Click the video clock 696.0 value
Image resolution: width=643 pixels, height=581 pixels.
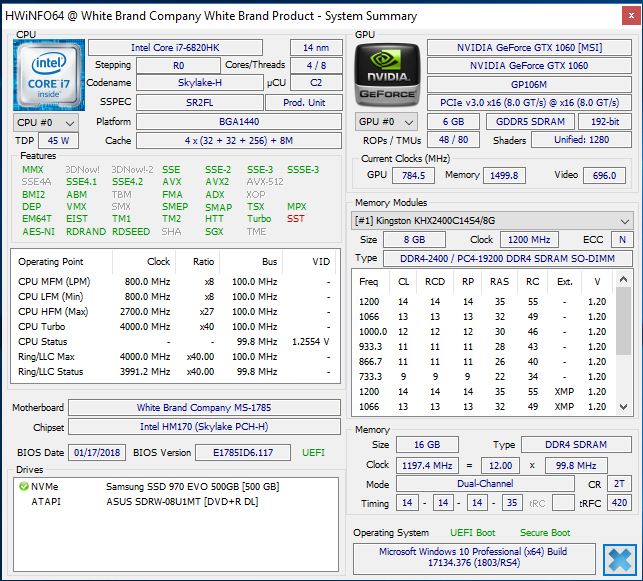click(x=604, y=175)
